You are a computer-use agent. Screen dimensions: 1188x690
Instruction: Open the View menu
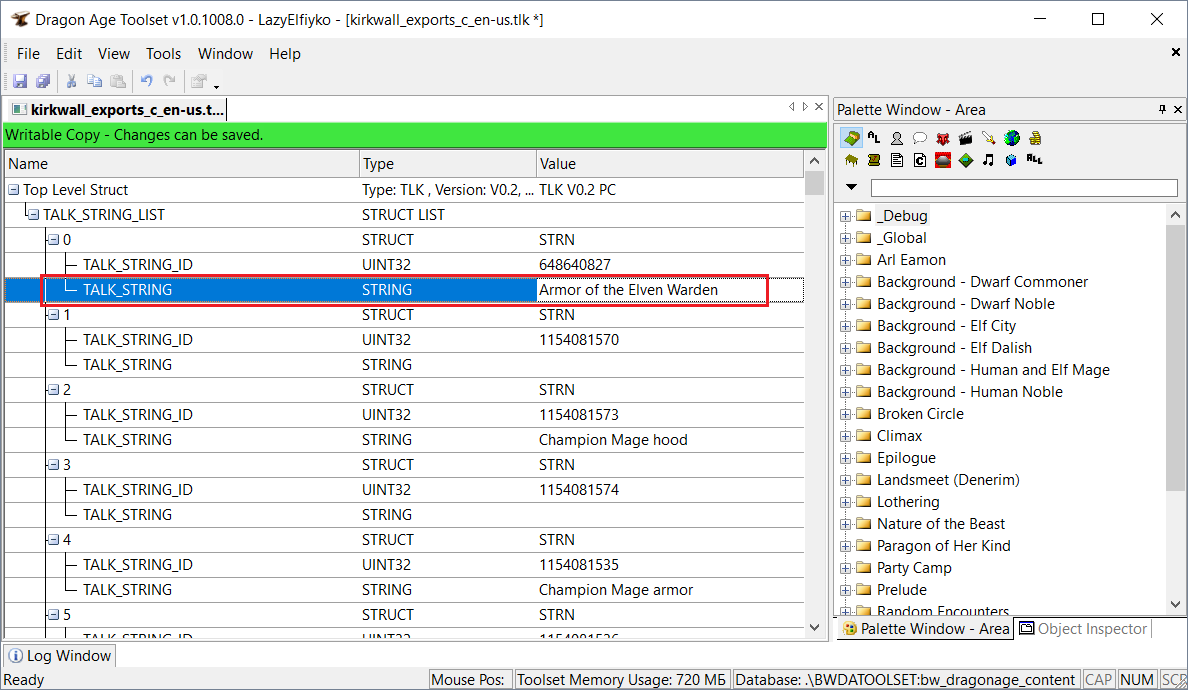tap(114, 54)
